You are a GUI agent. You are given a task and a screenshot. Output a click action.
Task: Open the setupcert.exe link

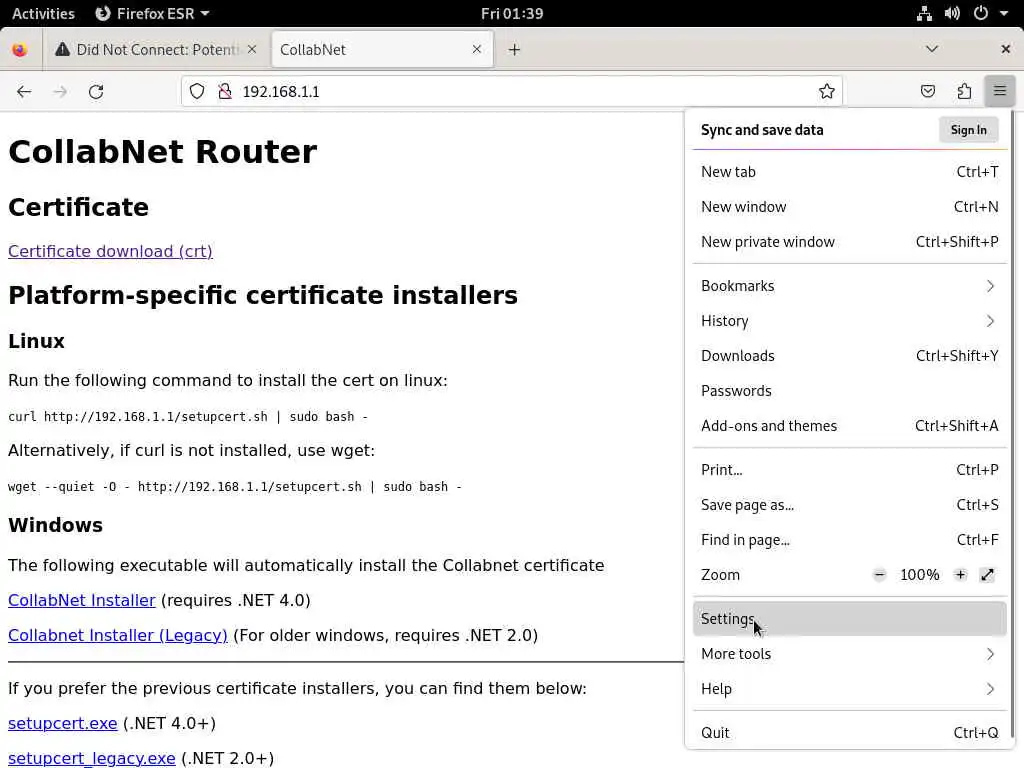[63, 724]
